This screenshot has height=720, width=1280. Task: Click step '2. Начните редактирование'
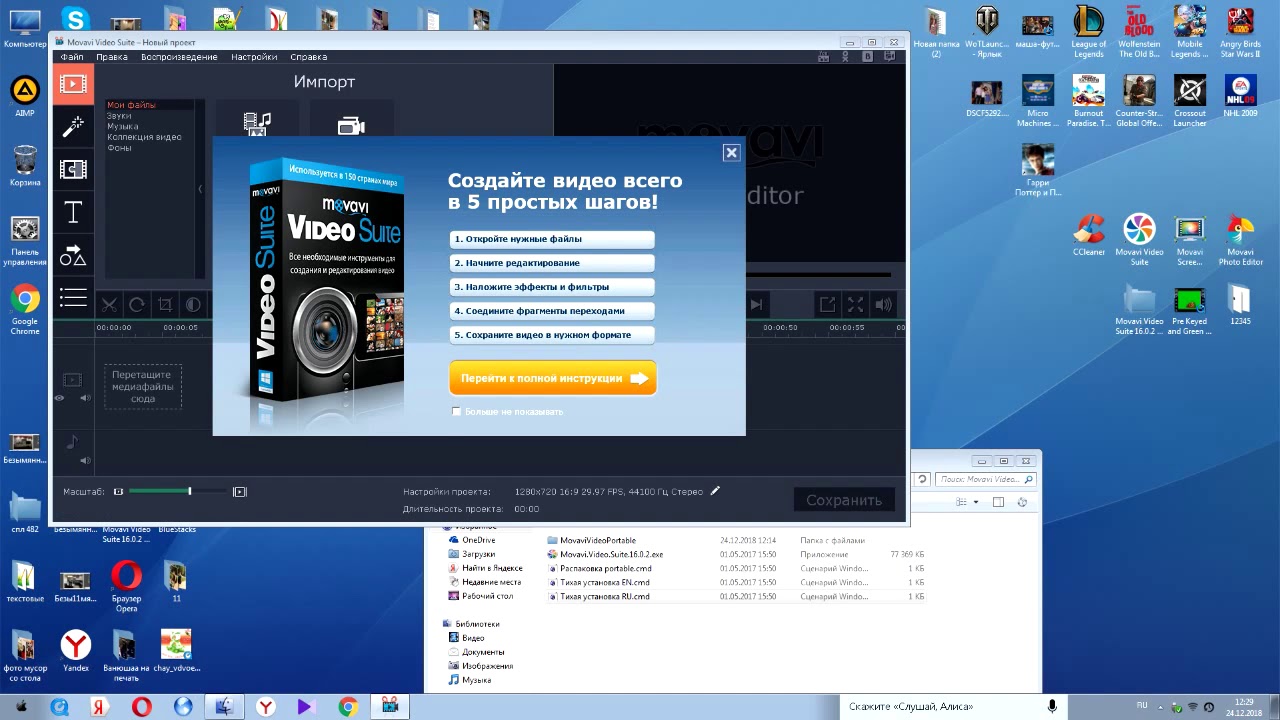(552, 263)
